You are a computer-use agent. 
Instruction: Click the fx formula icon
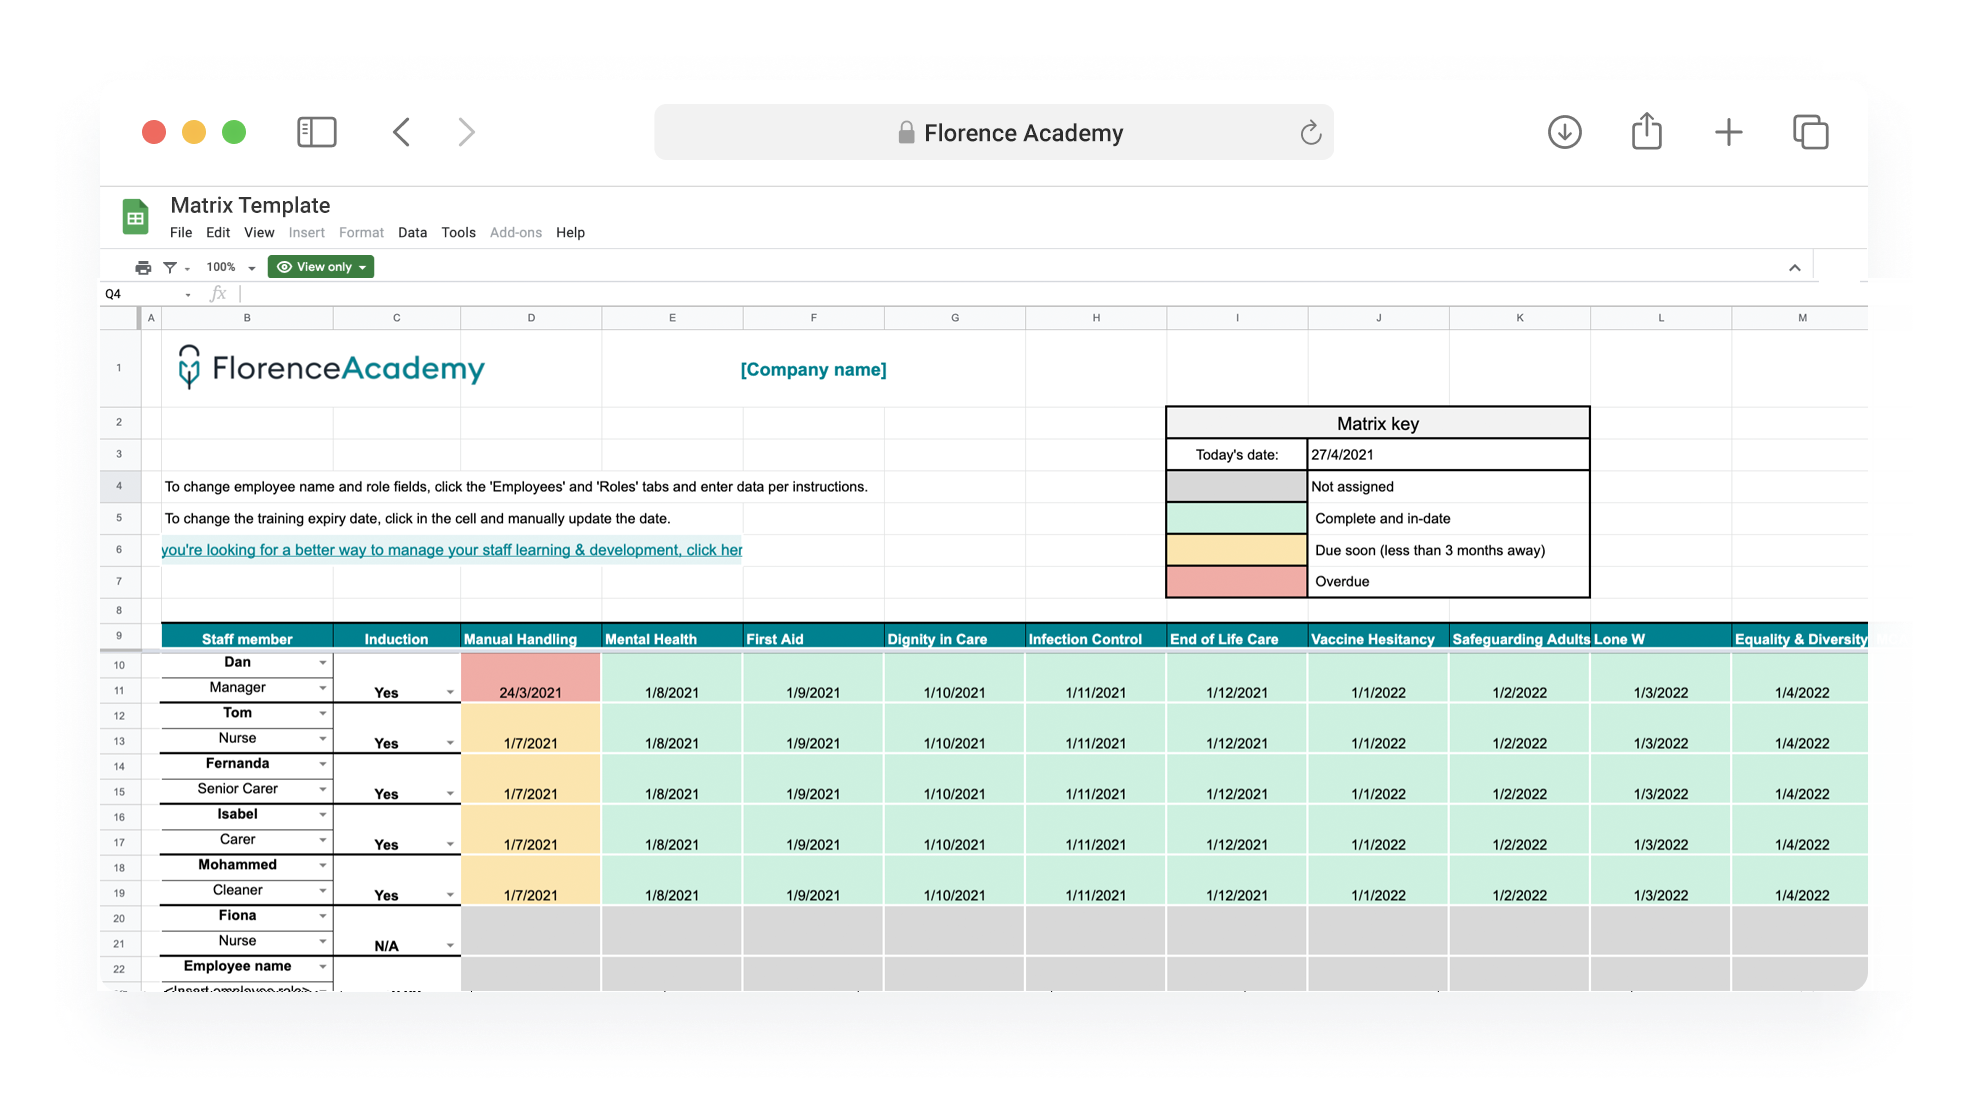coord(218,293)
